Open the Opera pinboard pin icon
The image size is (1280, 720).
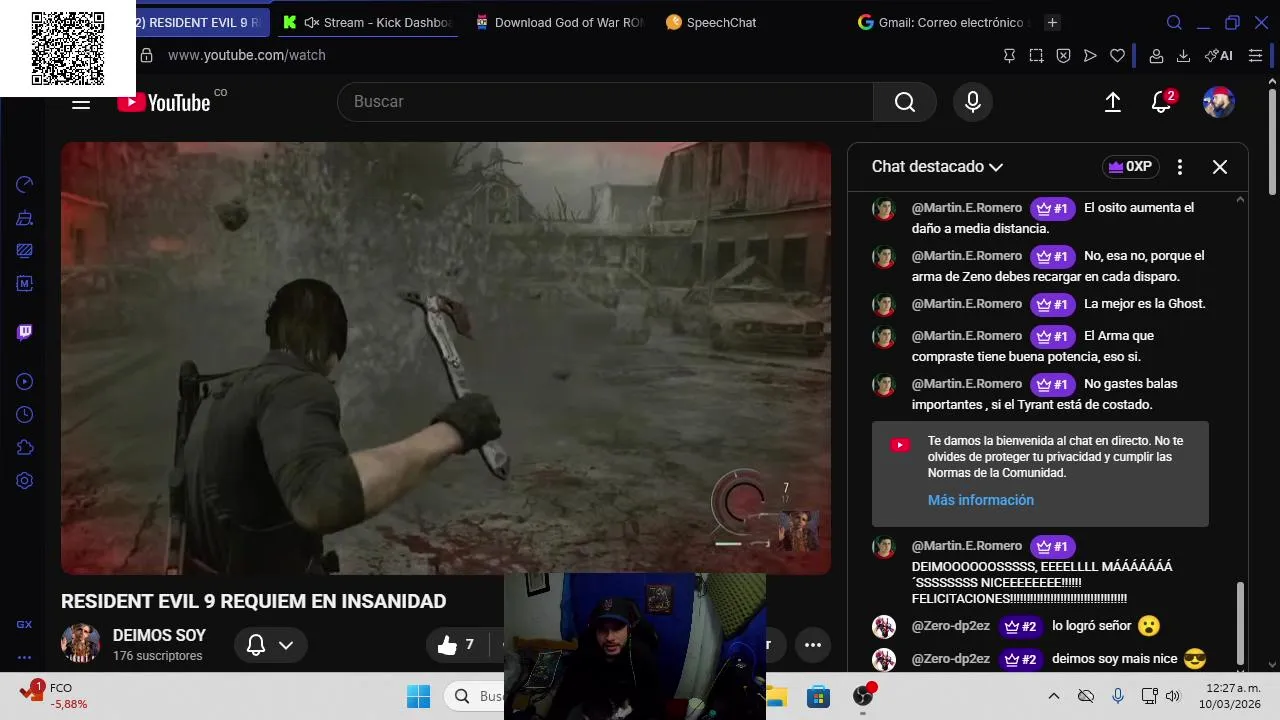tap(1009, 56)
